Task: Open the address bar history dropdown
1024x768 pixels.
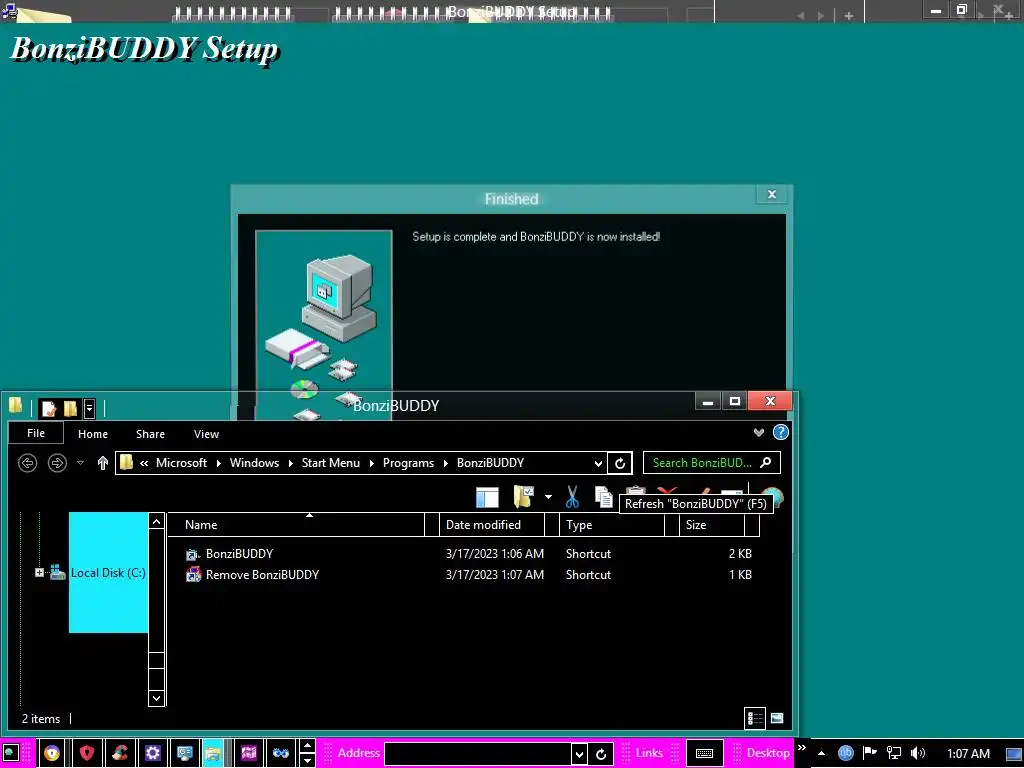Action: click(x=598, y=463)
